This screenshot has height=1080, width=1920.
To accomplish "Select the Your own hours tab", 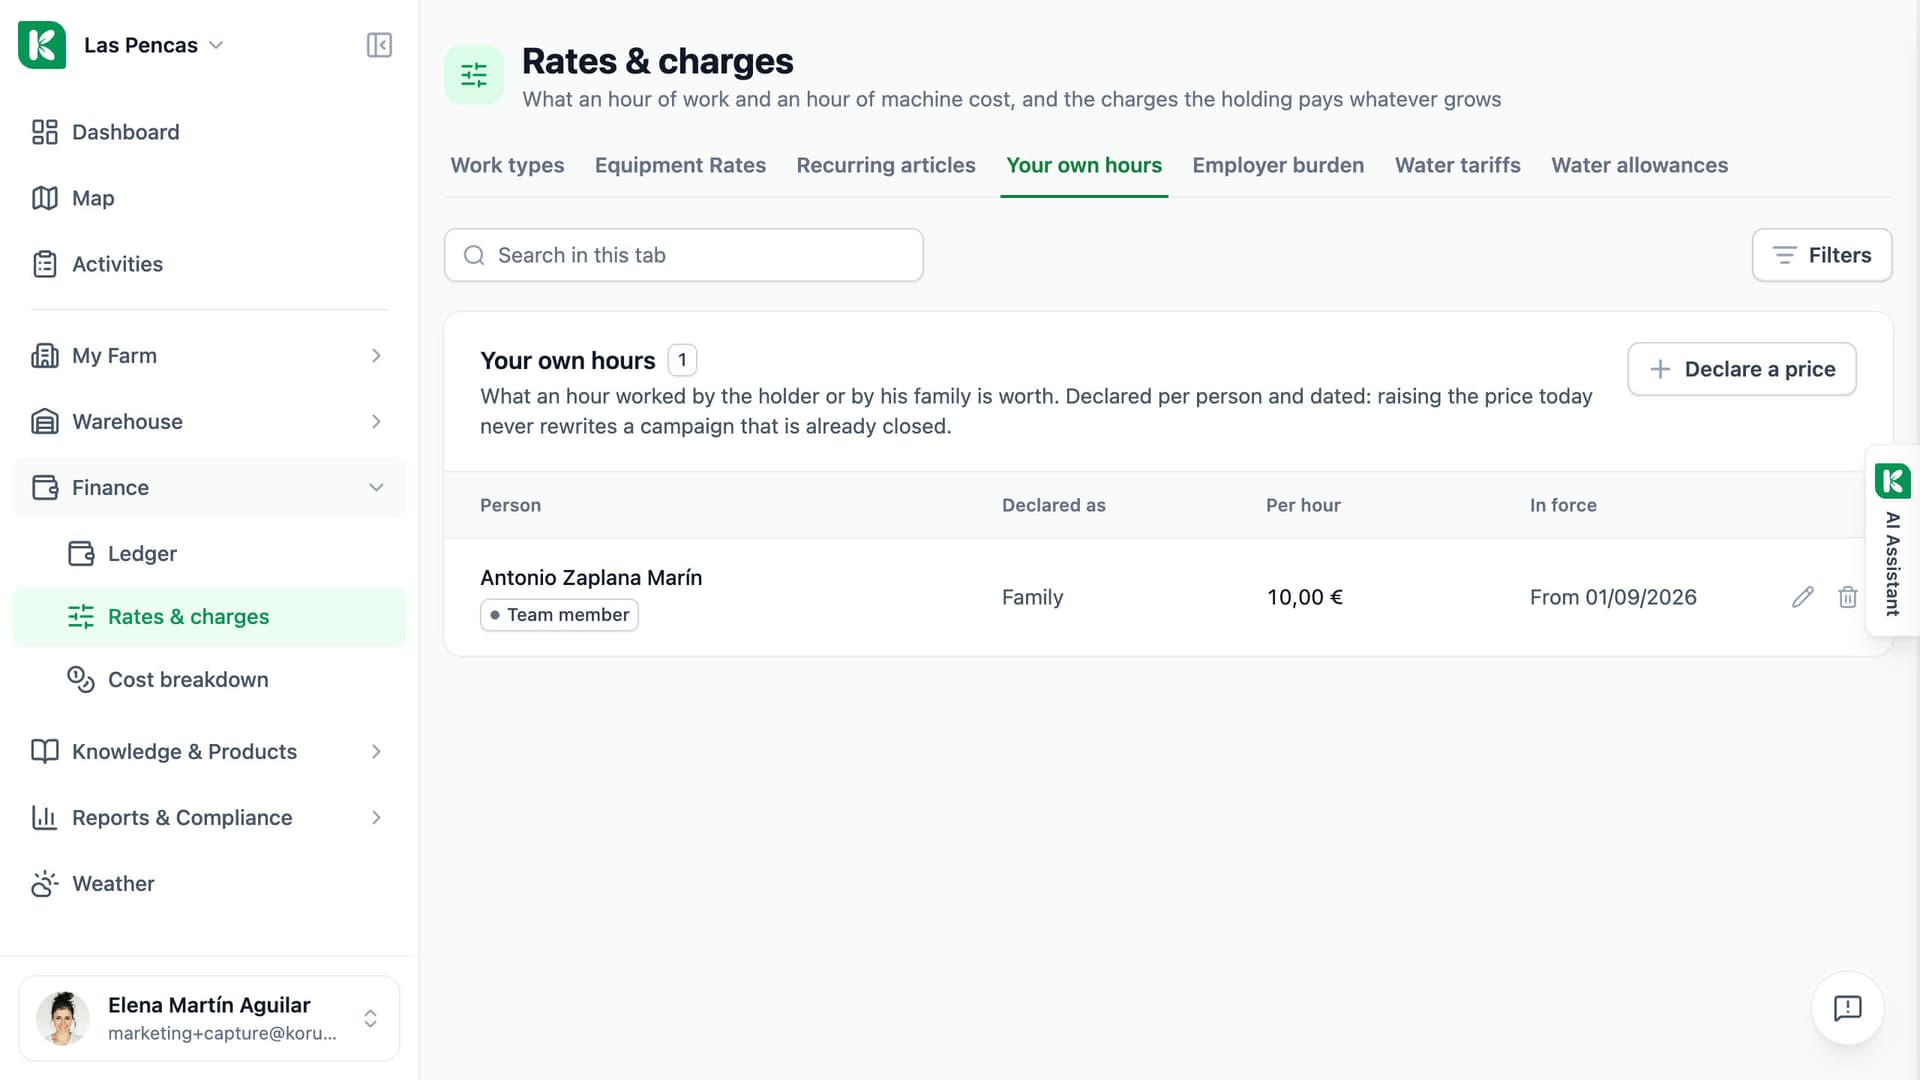I will [x=1083, y=165].
